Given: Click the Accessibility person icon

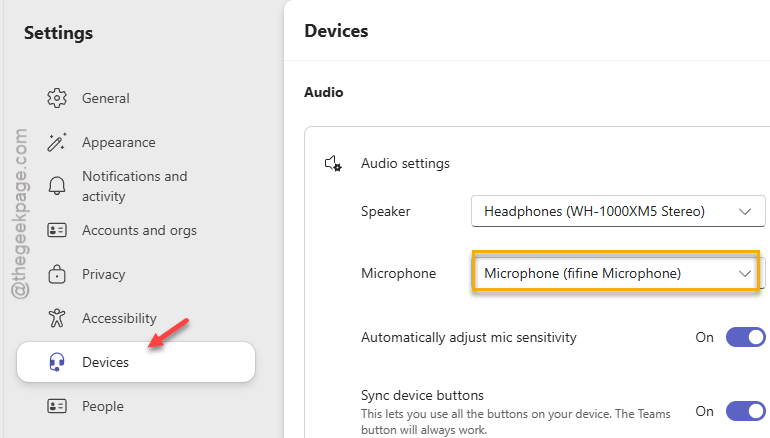Looking at the screenshot, I should tap(57, 318).
